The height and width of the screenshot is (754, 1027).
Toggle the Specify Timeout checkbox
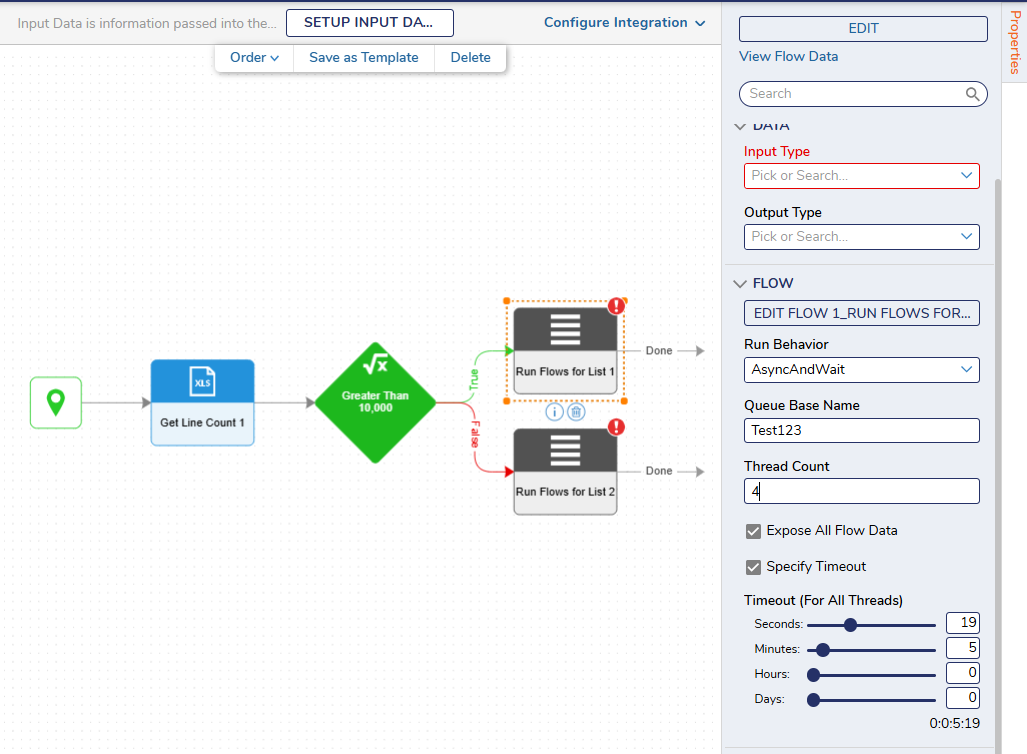754,567
